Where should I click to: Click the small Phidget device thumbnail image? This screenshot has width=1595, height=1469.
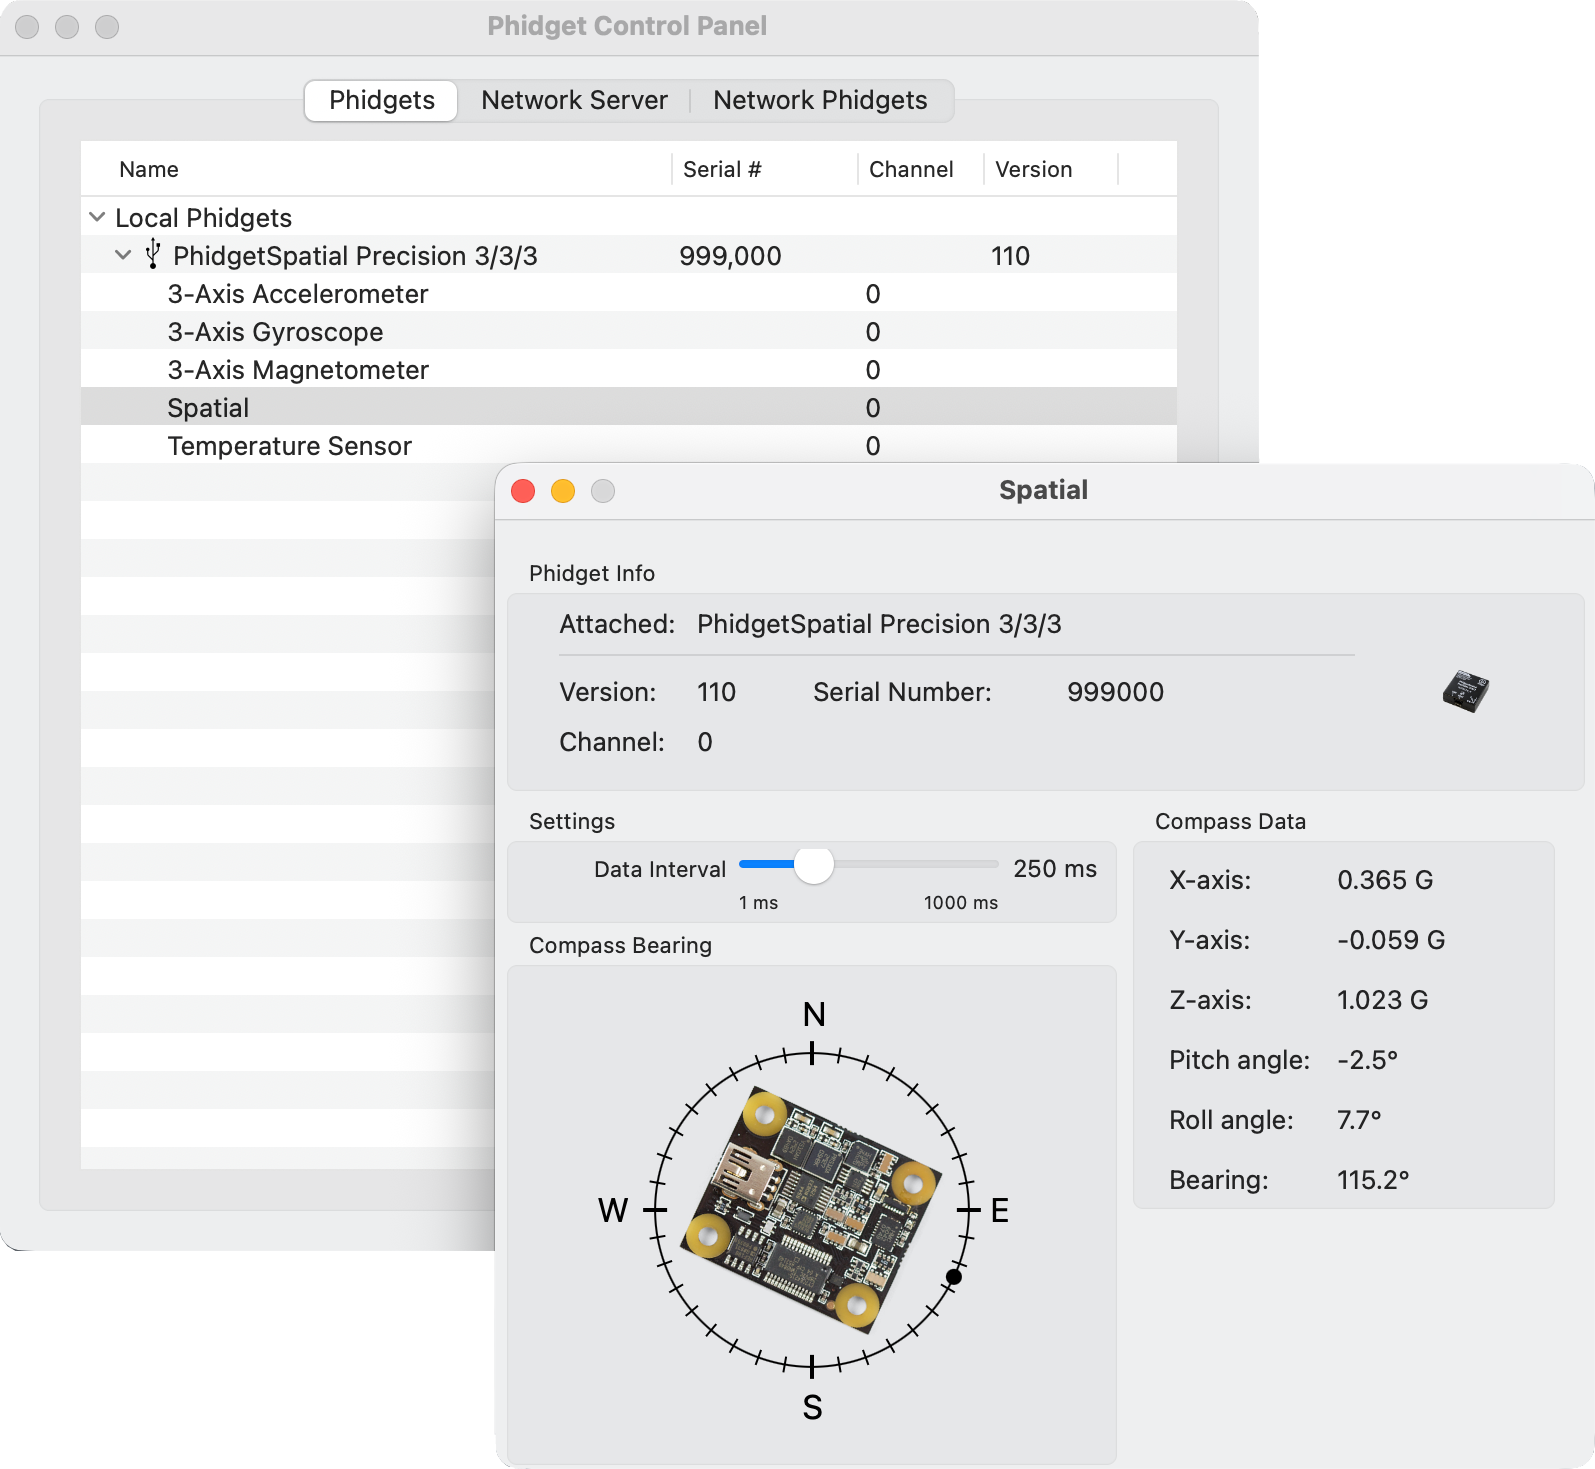click(x=1465, y=691)
